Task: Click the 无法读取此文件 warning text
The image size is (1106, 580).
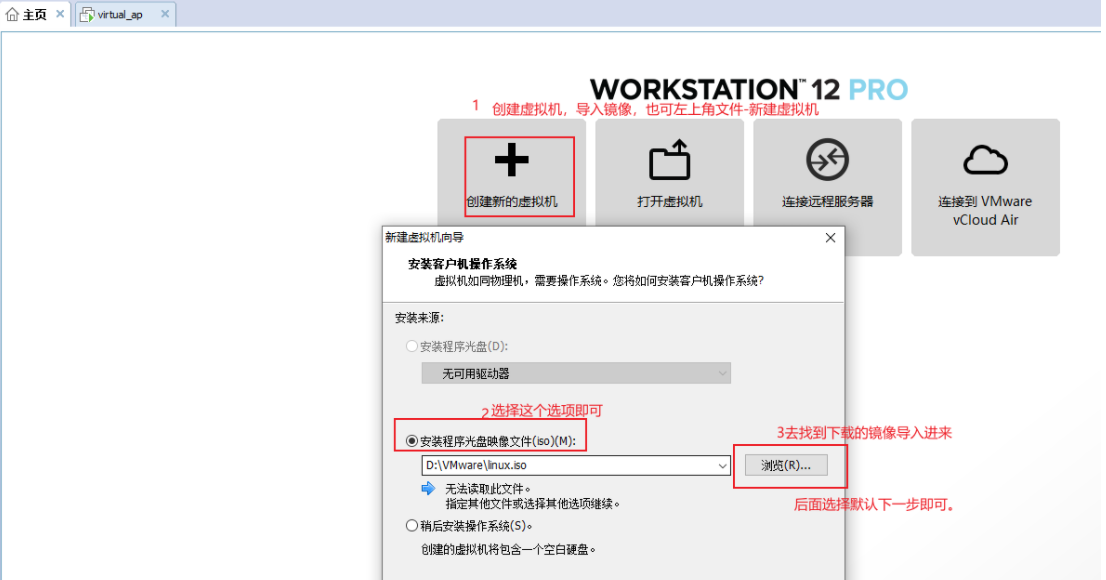Action: (x=487, y=488)
